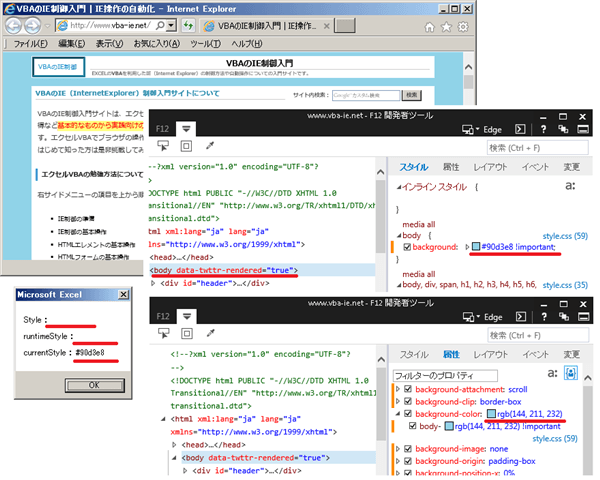This screenshot has height=480, width=600.
Task: Expand head node in lower DOM tree
Action: tap(174, 445)
